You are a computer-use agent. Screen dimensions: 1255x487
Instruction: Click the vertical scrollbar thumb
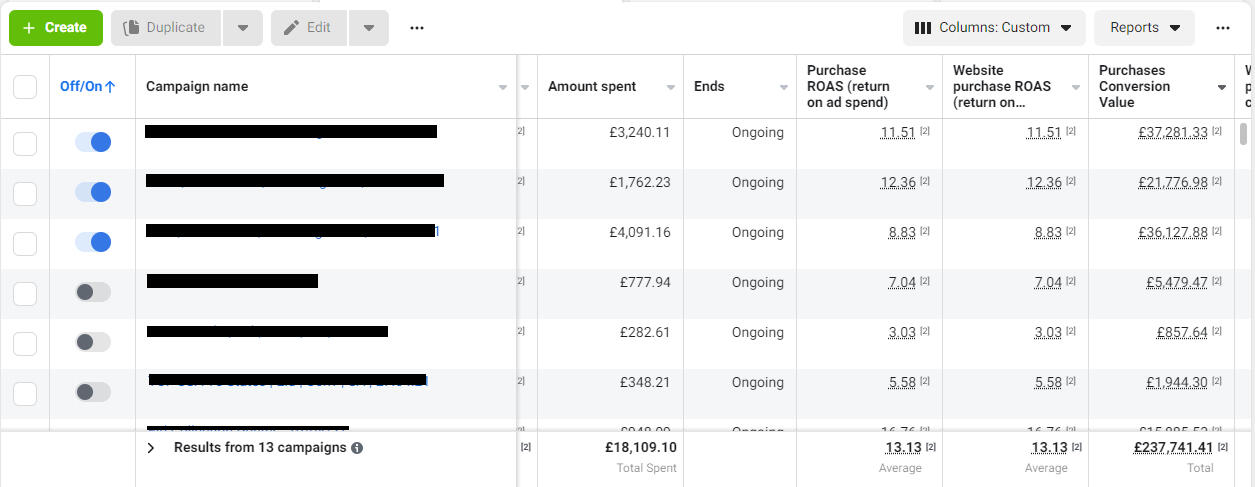point(1244,134)
